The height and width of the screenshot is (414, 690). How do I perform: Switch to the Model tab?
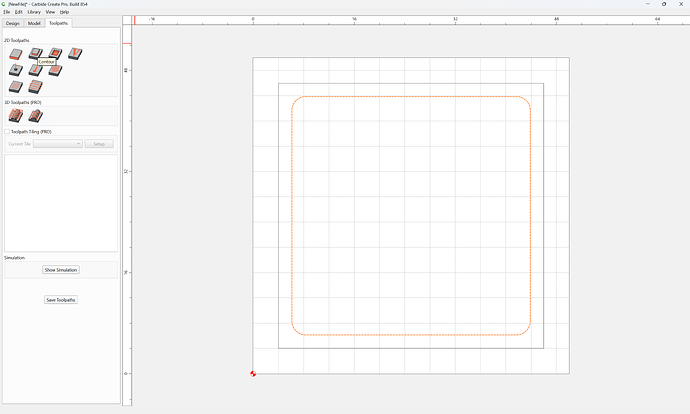(34, 23)
